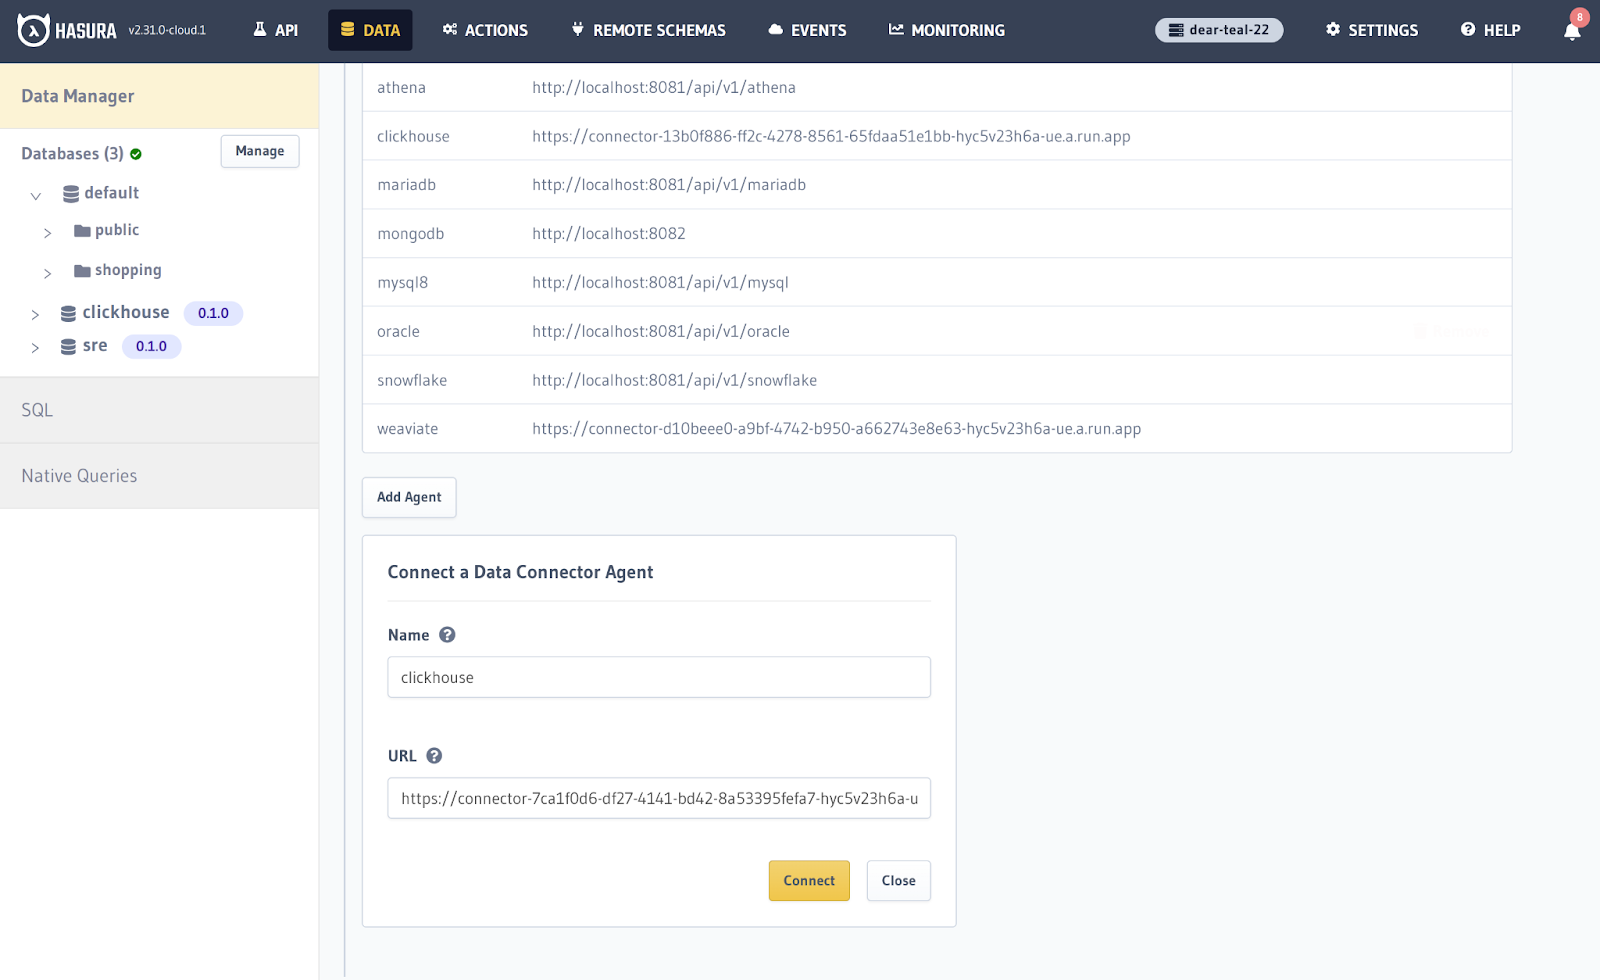
Task: Click the athena agent name
Action: [x=401, y=88]
